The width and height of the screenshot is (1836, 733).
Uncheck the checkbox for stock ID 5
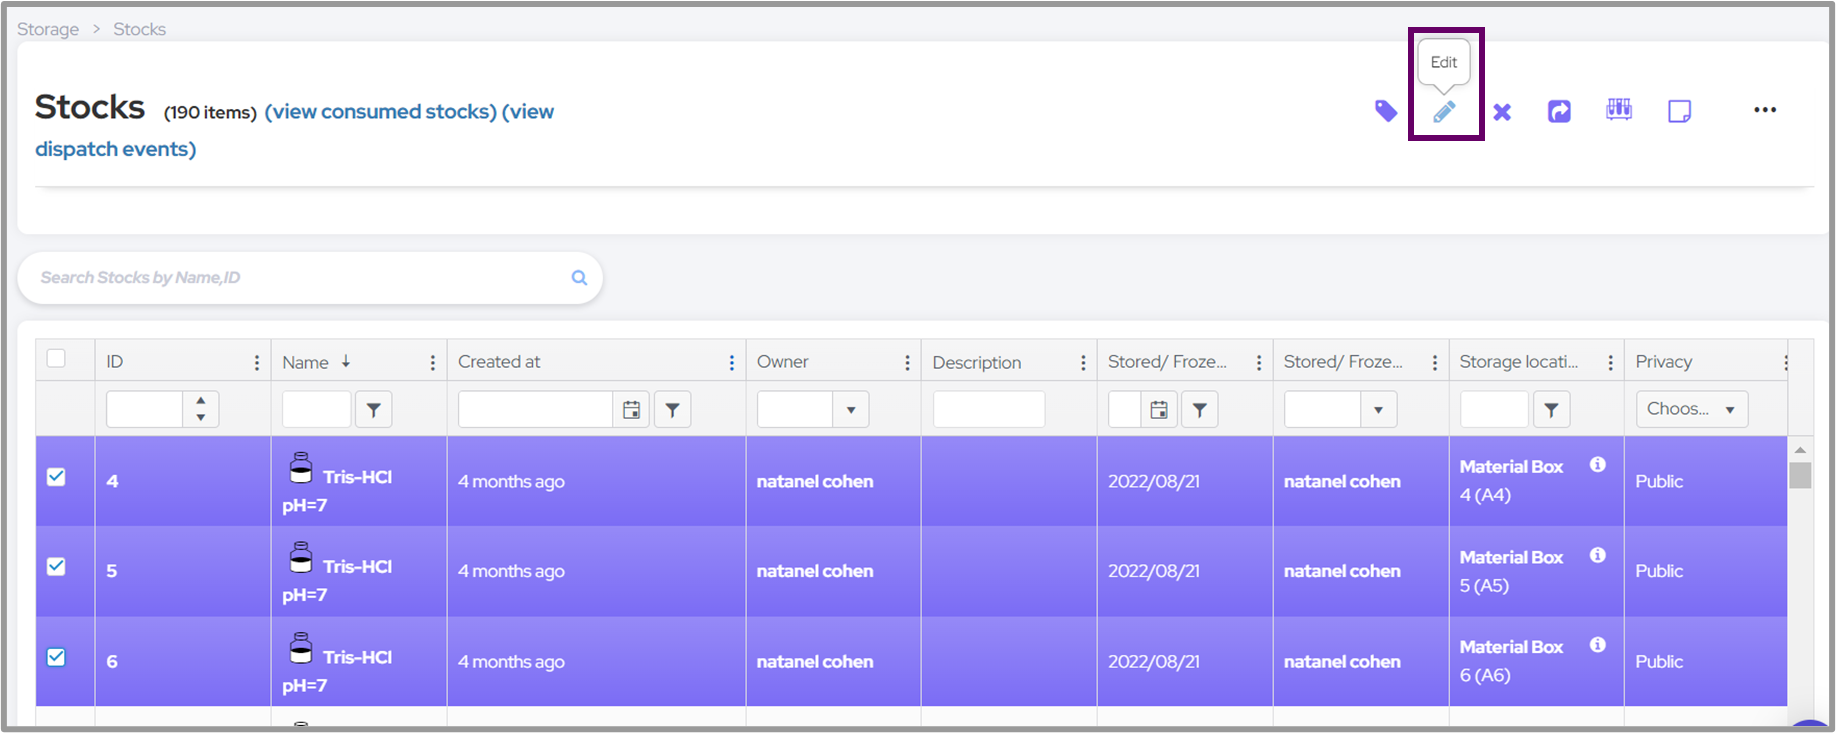coord(57,567)
